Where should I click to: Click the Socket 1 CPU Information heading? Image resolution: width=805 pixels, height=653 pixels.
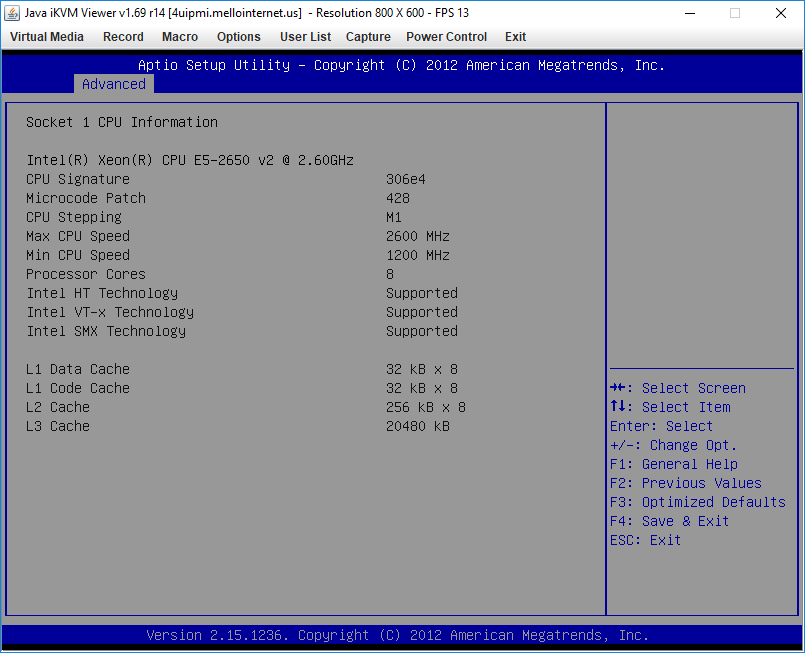tap(122, 122)
